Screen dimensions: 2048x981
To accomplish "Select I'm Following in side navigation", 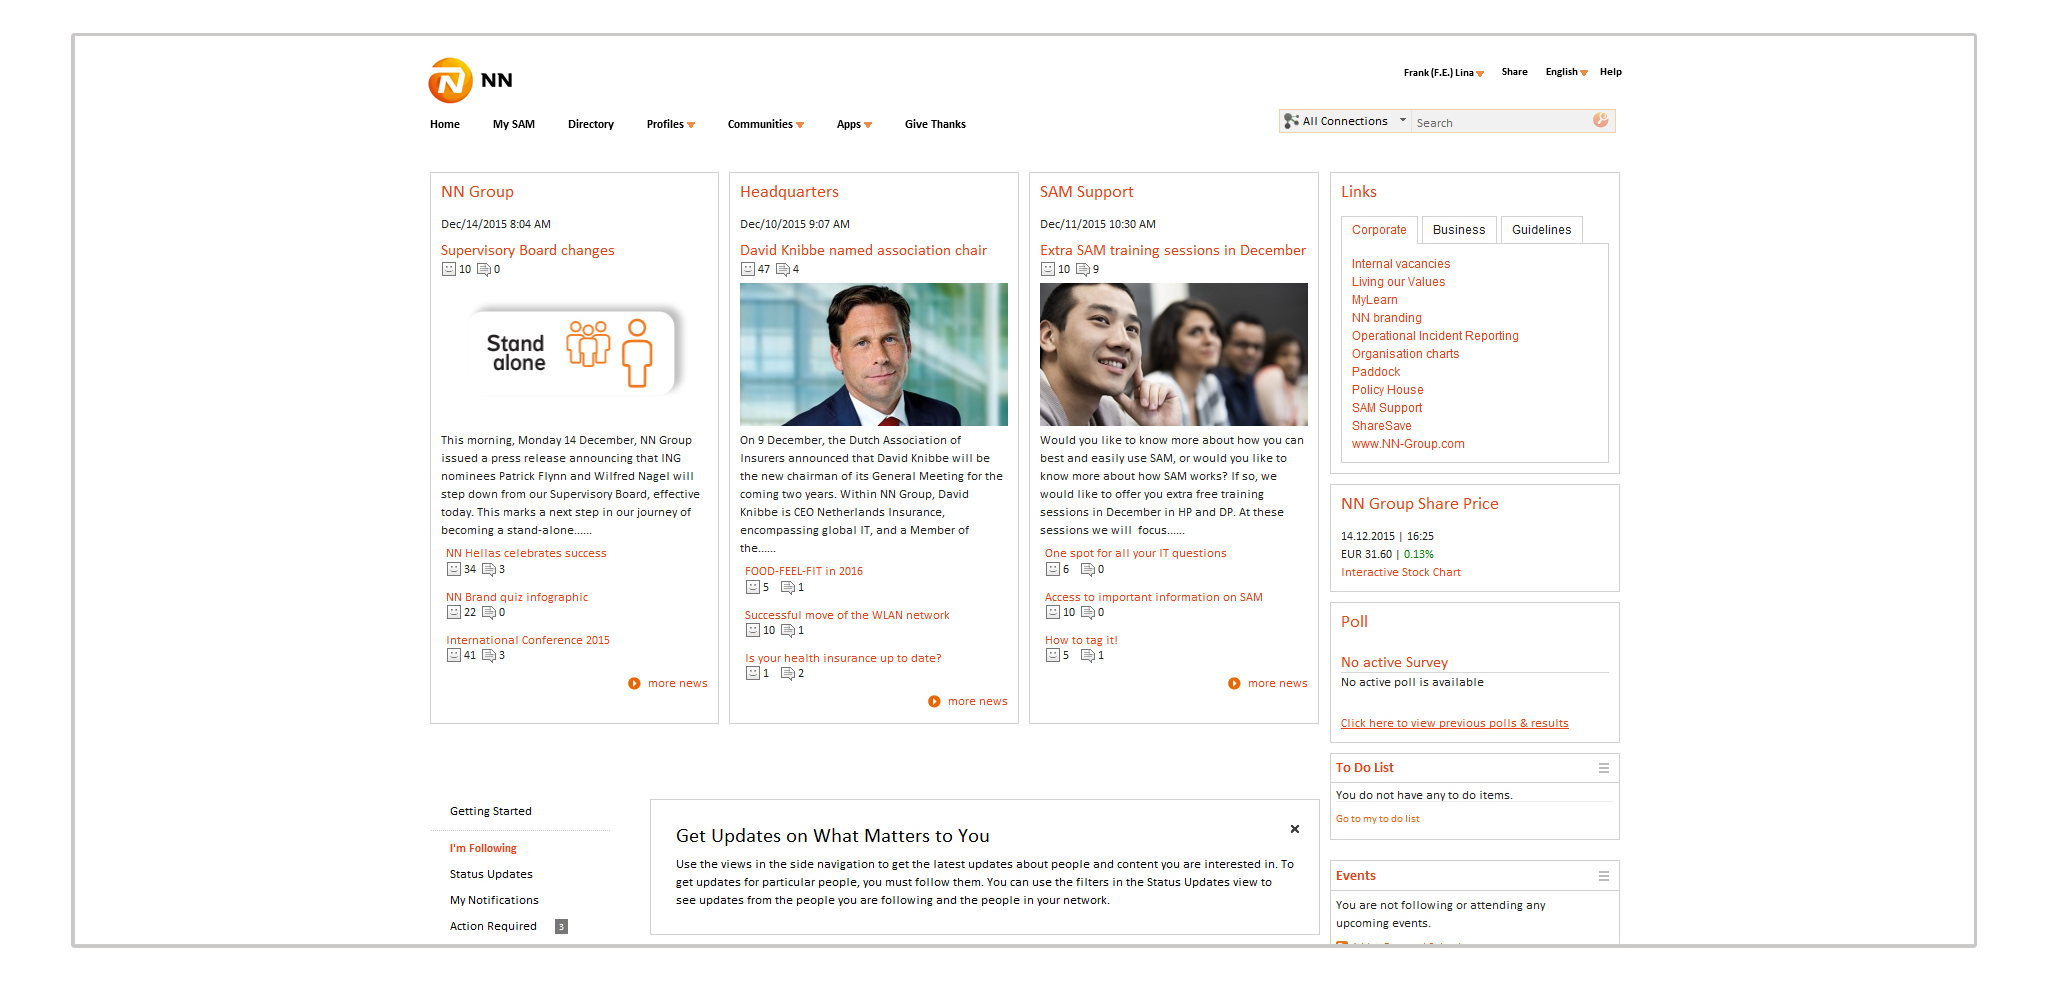I will [x=483, y=849].
